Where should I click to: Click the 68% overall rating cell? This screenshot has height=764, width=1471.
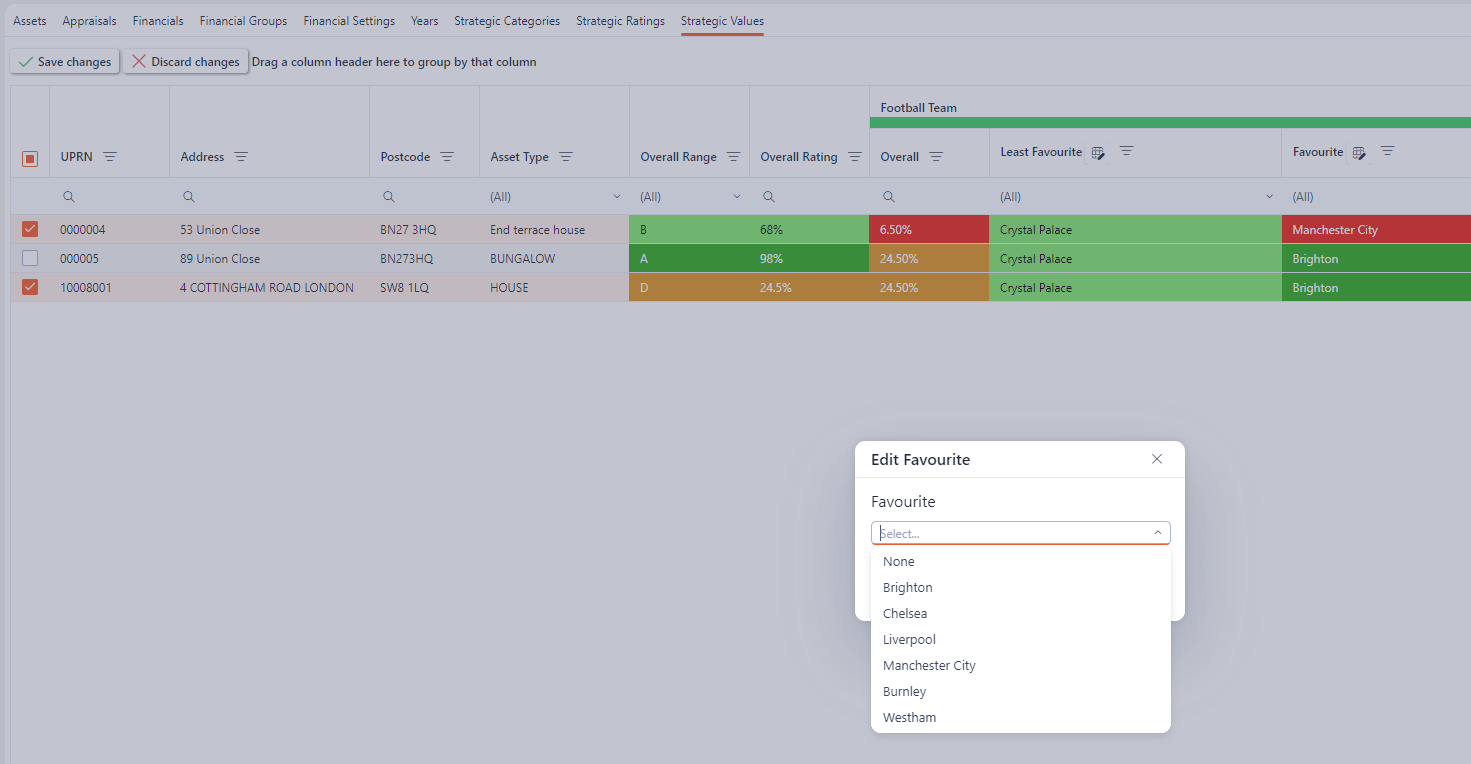tap(810, 230)
